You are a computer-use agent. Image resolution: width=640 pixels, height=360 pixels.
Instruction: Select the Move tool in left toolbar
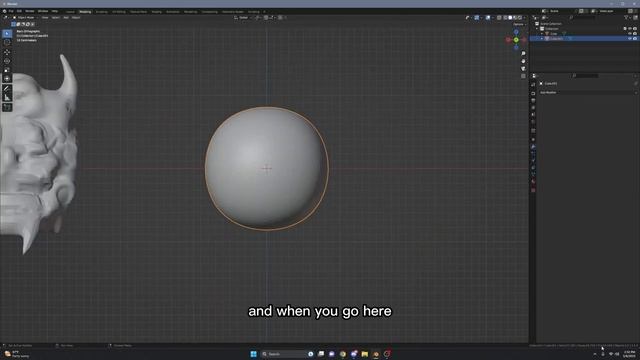point(7,52)
